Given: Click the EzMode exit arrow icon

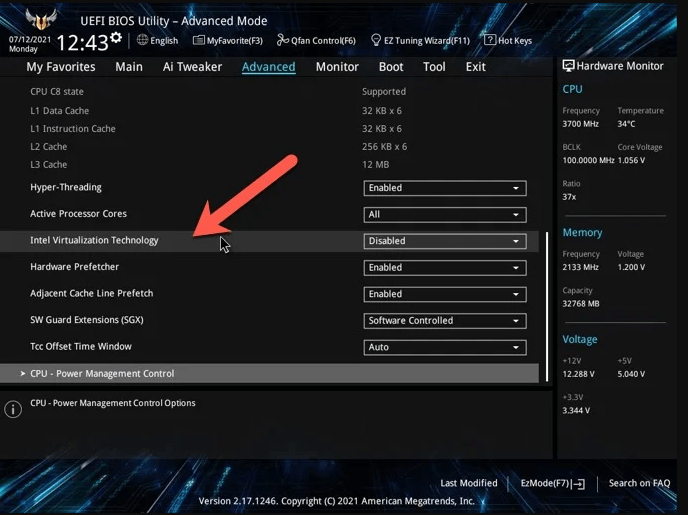Looking at the screenshot, I should (x=579, y=484).
